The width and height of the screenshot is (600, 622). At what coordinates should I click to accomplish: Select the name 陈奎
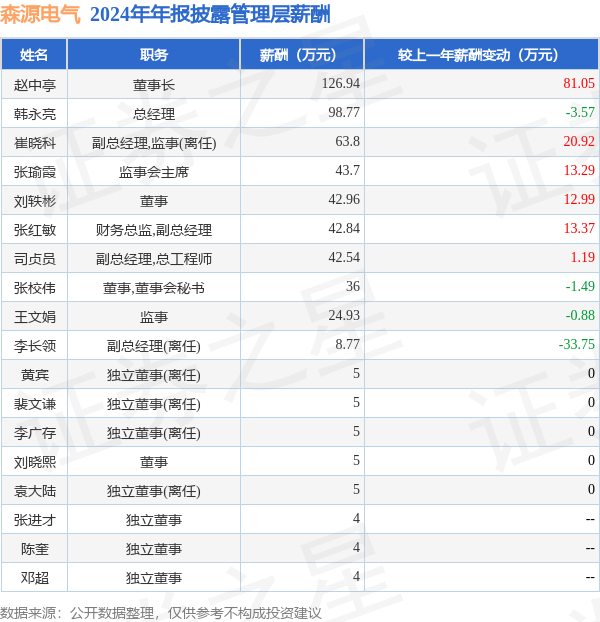pyautogui.click(x=35, y=548)
